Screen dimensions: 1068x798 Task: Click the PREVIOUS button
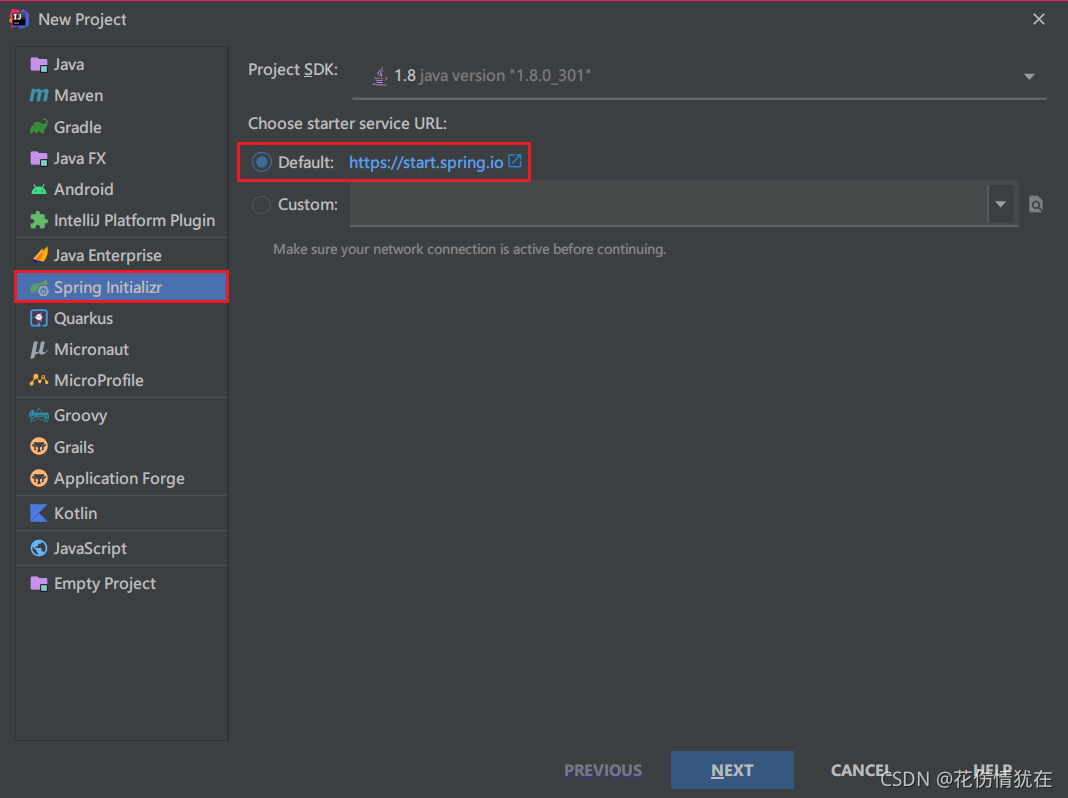603,770
